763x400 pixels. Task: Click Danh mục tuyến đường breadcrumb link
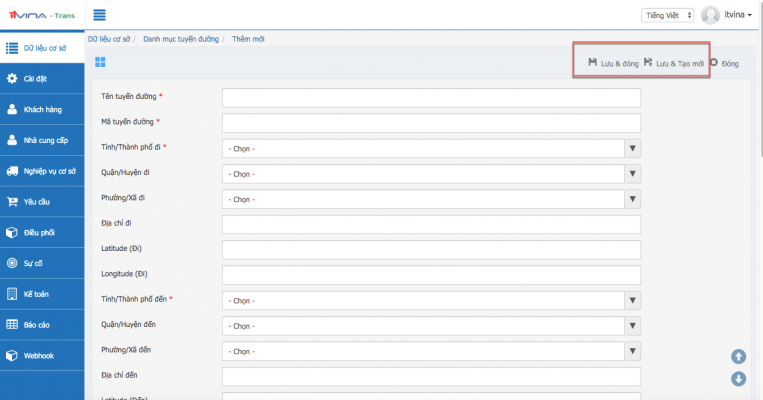[x=179, y=37]
